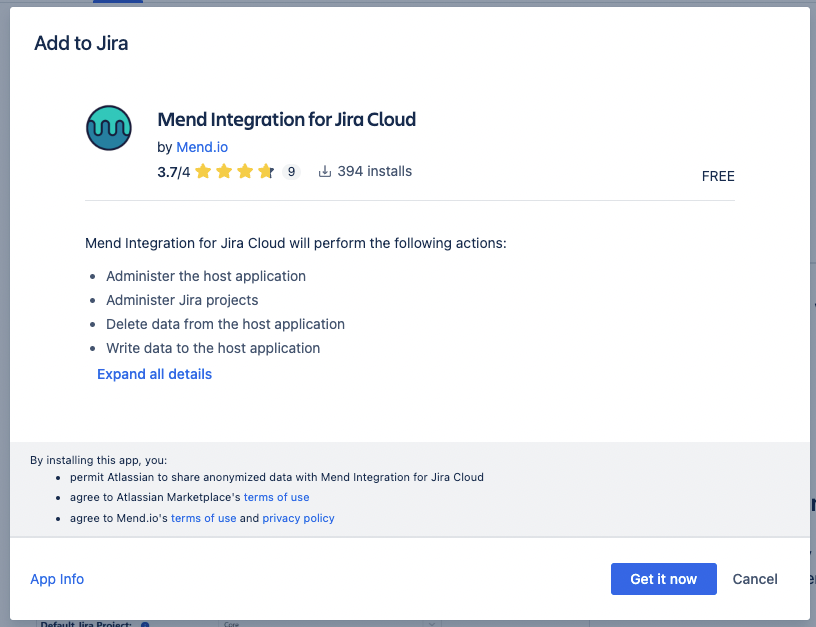This screenshot has height=627, width=816.
Task: Click the third rating star
Action: tap(245, 170)
